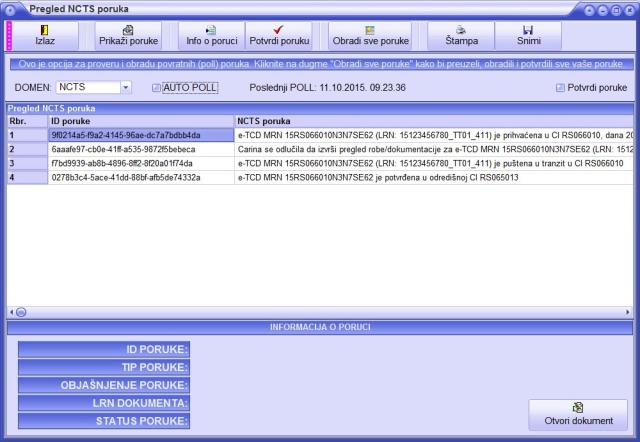
Task: Select message ID f7bd9939-ab8b-4896-8ff2-8f20a01f74da
Action: (141, 163)
